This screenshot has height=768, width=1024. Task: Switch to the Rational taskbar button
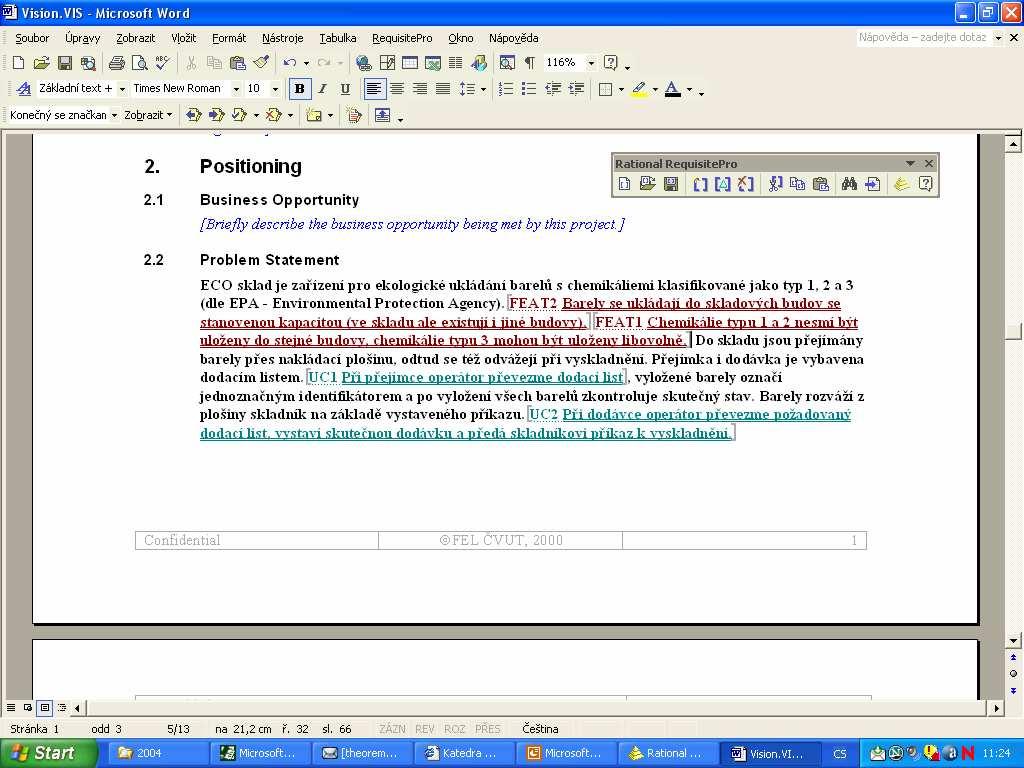tap(668, 753)
